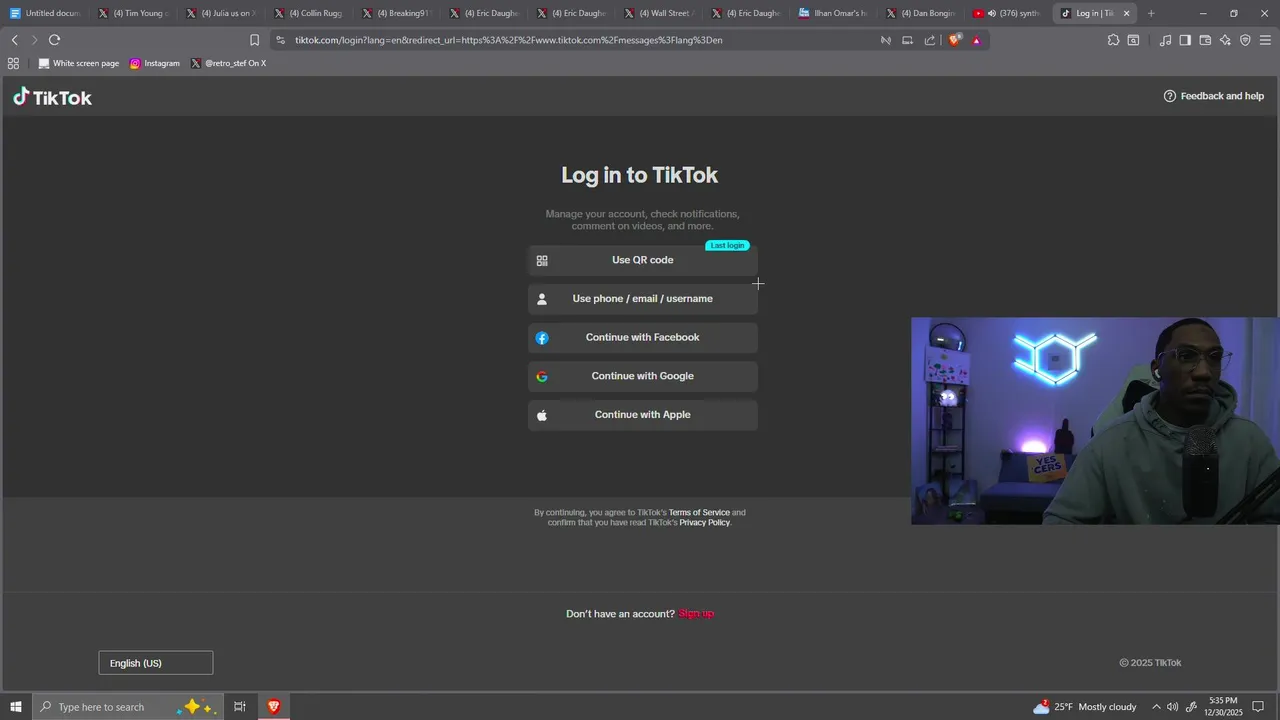Switch to Breaking911 X tab
The width and height of the screenshot is (1280, 720).
396,13
